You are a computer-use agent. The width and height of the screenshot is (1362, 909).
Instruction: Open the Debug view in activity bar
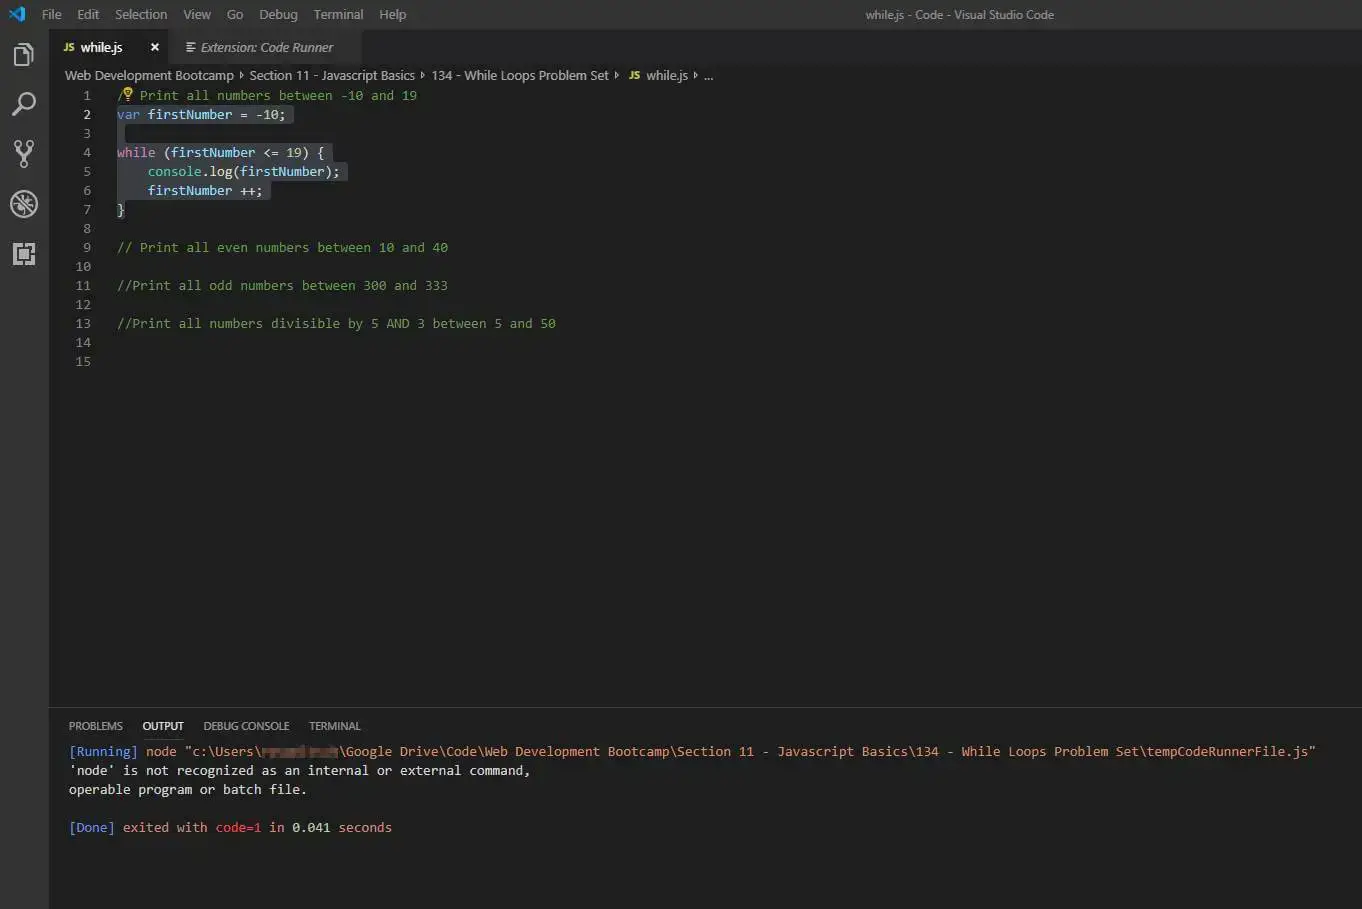point(24,204)
